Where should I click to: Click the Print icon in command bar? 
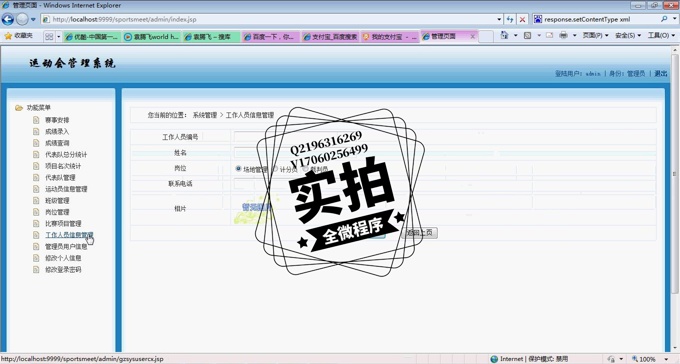(x=563, y=36)
